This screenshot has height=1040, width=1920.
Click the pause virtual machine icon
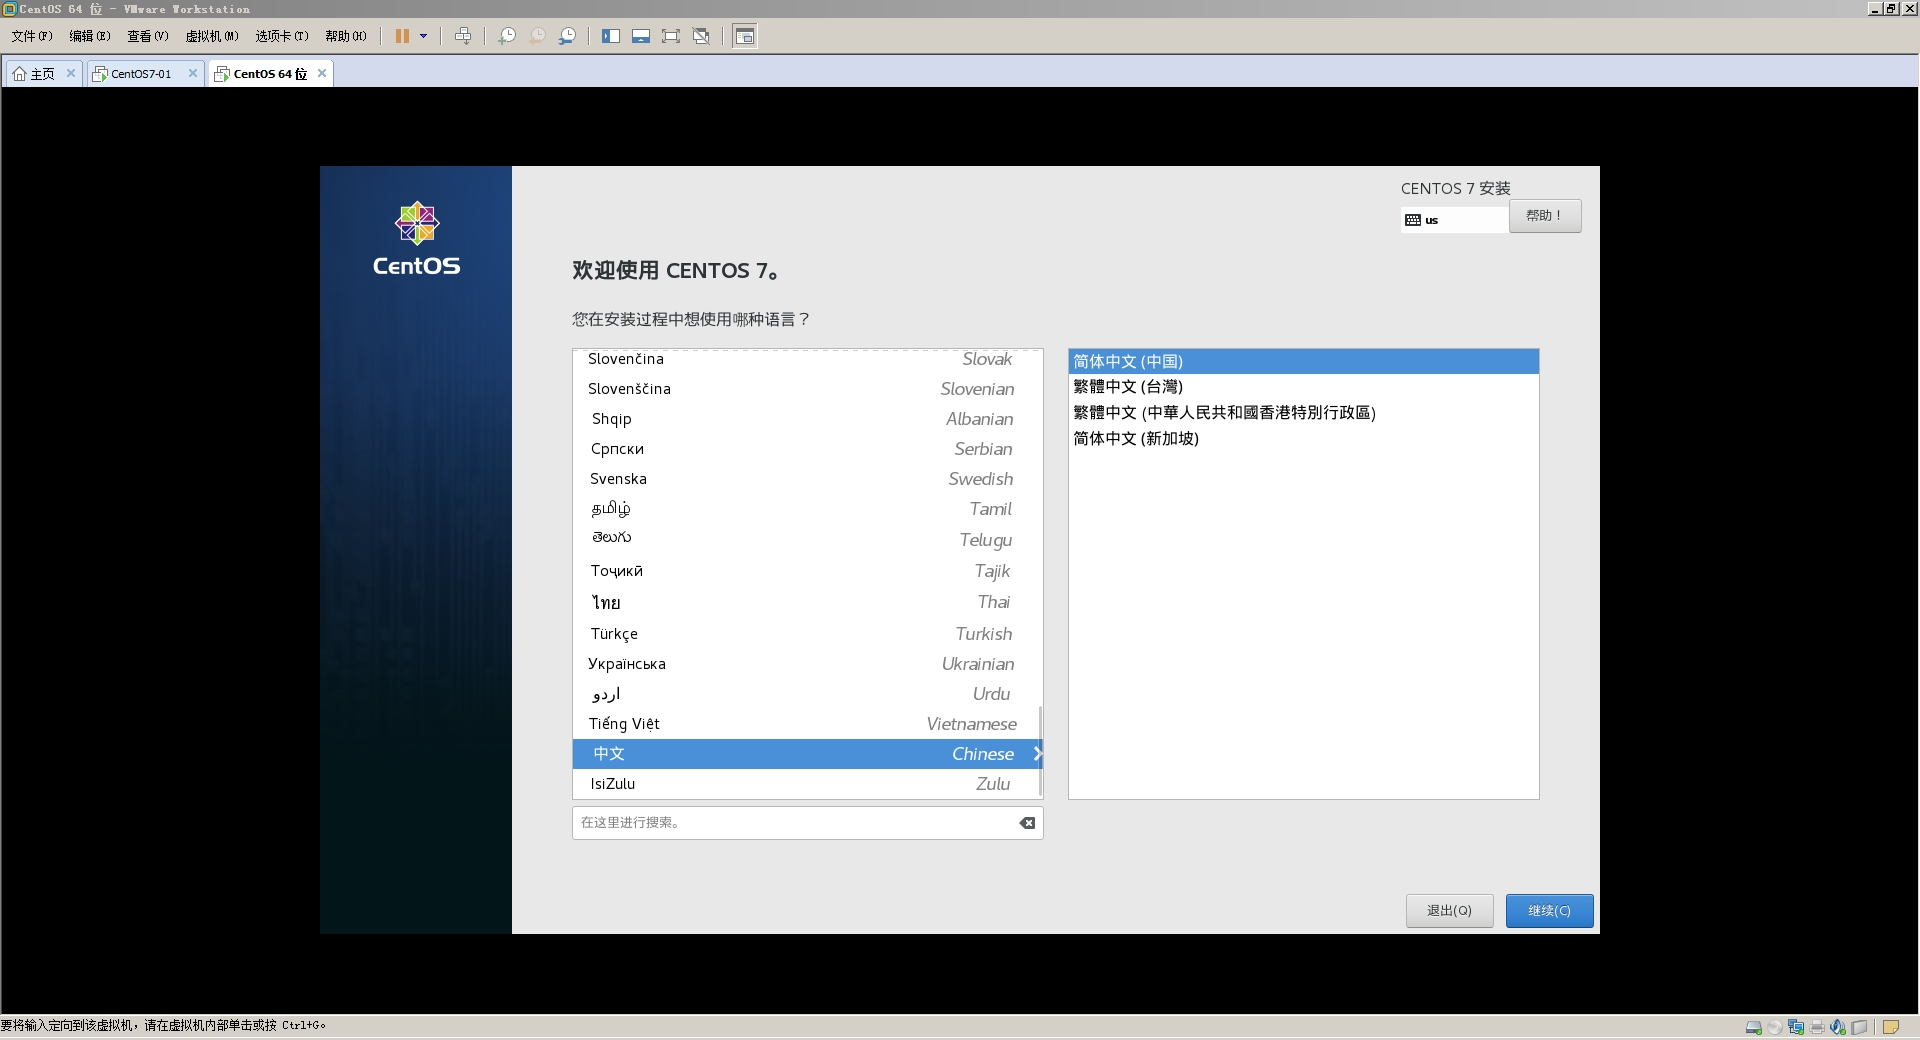(402, 36)
